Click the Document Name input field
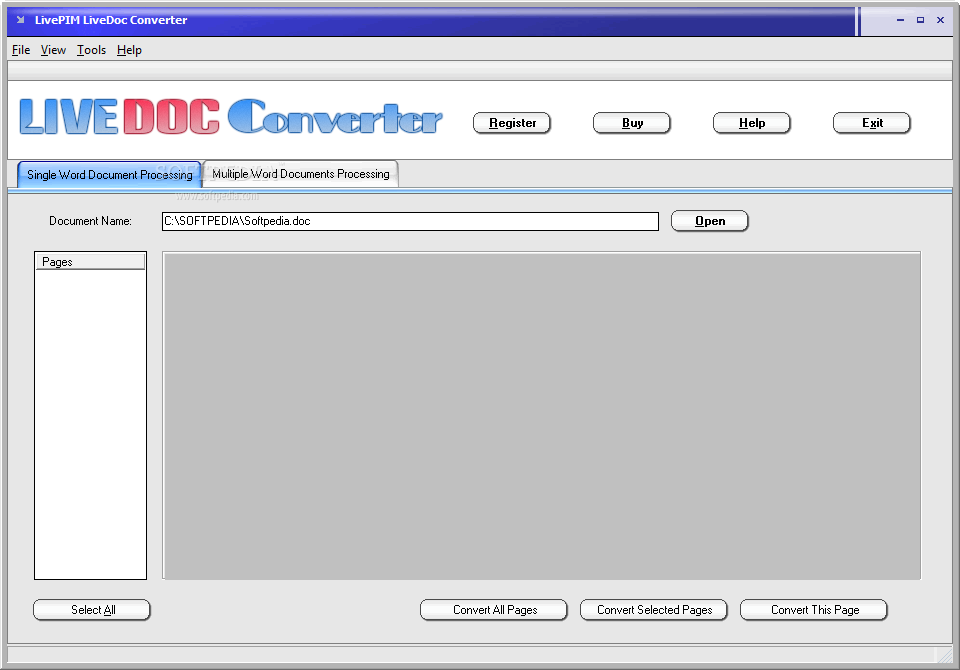This screenshot has height=670, width=960. click(x=410, y=221)
